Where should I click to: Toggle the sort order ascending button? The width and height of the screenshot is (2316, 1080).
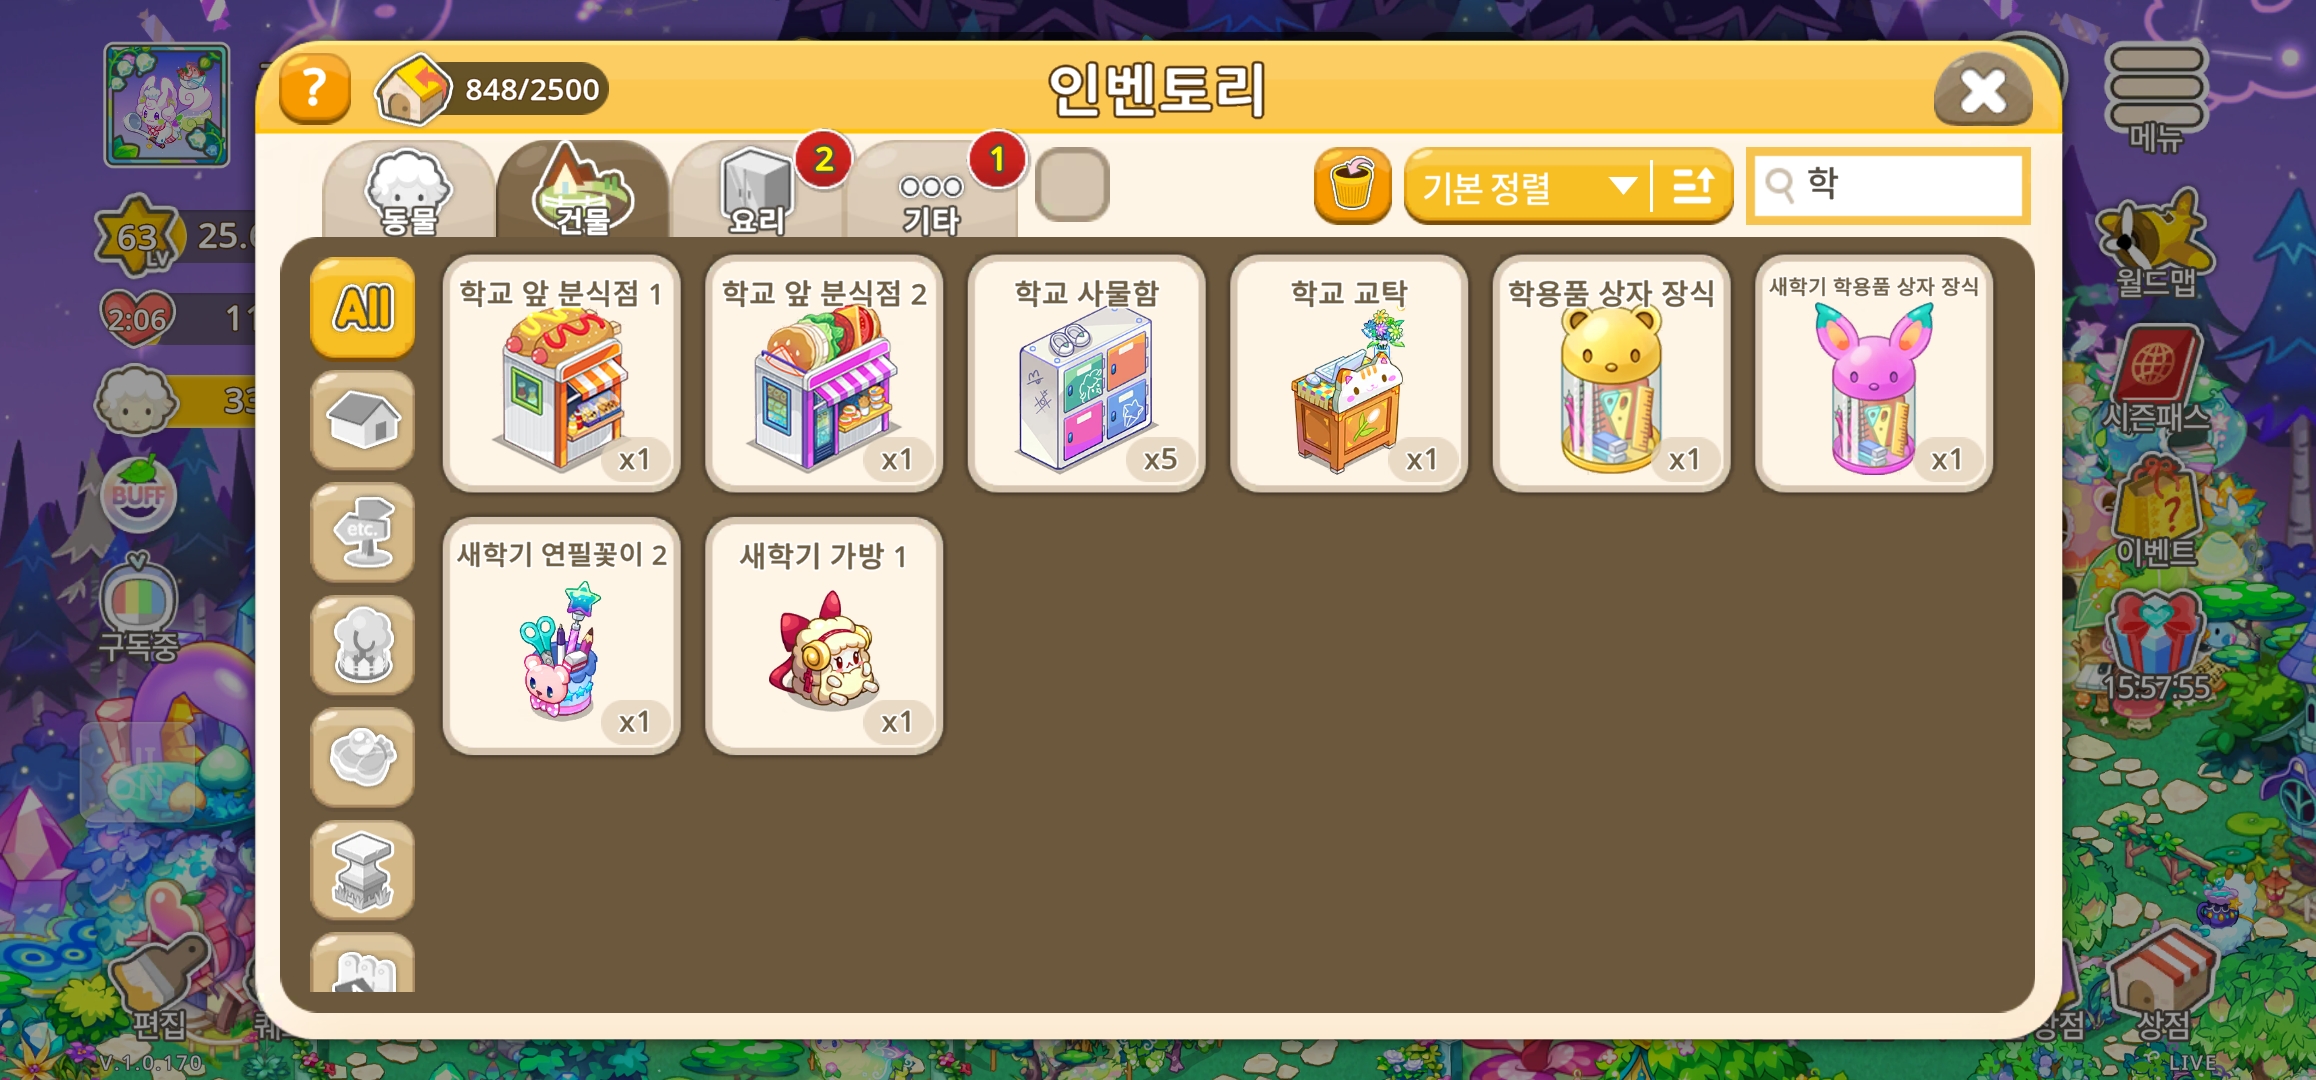[x=1694, y=186]
